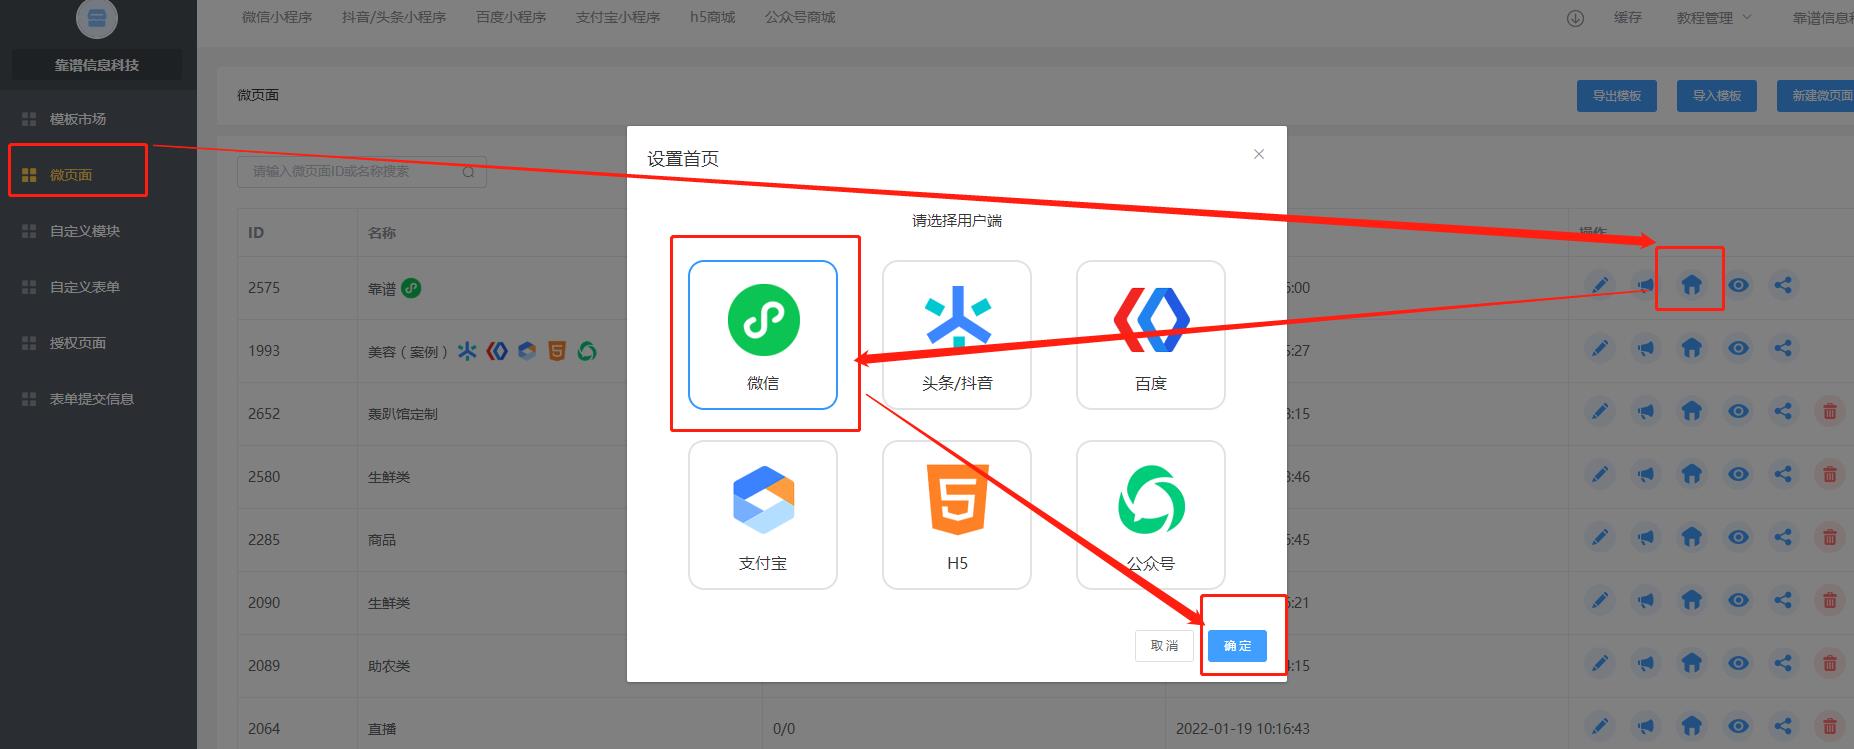Set page 2575 as homepage
This screenshot has width=1854, height=749.
1691,286
